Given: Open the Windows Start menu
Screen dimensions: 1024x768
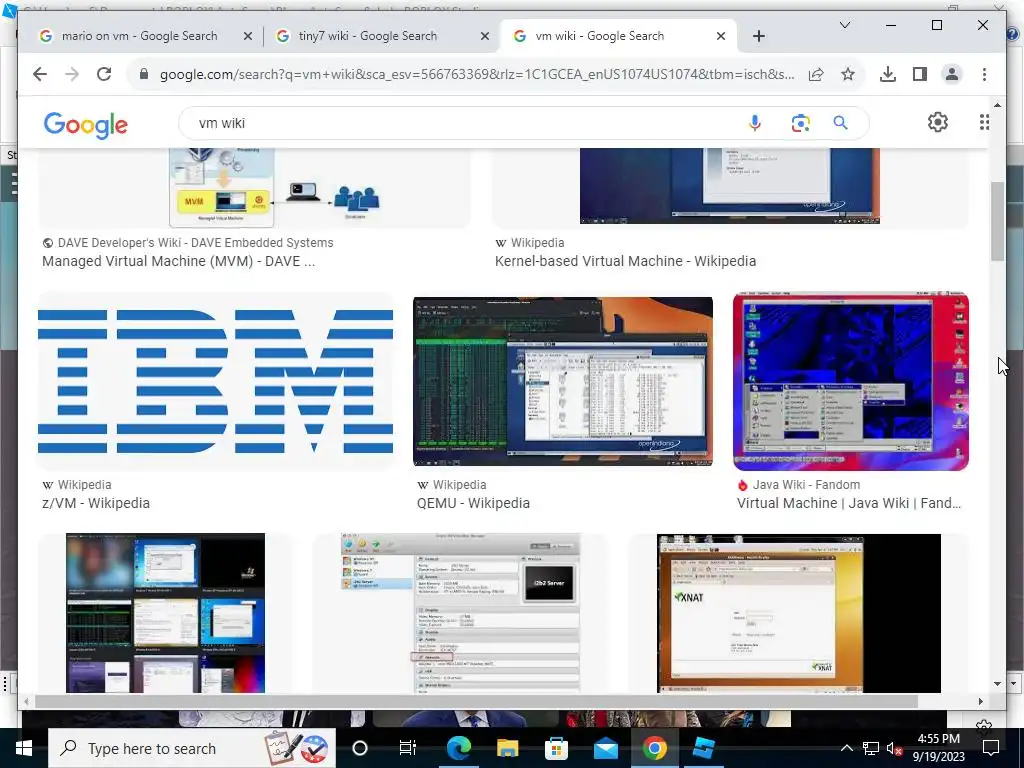Looking at the screenshot, I should (24, 748).
